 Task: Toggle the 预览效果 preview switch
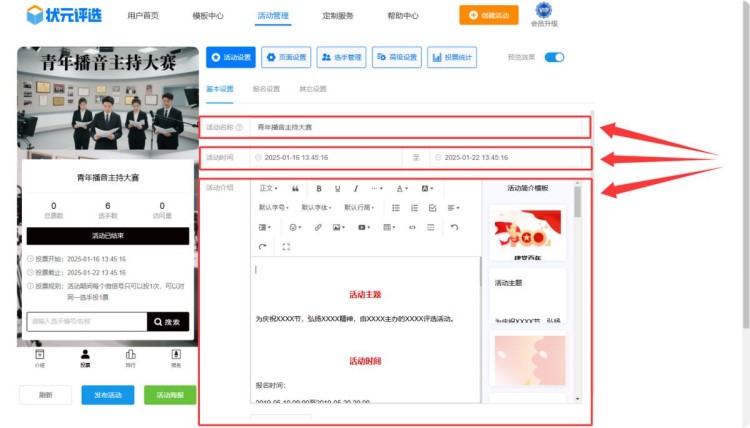(x=554, y=57)
